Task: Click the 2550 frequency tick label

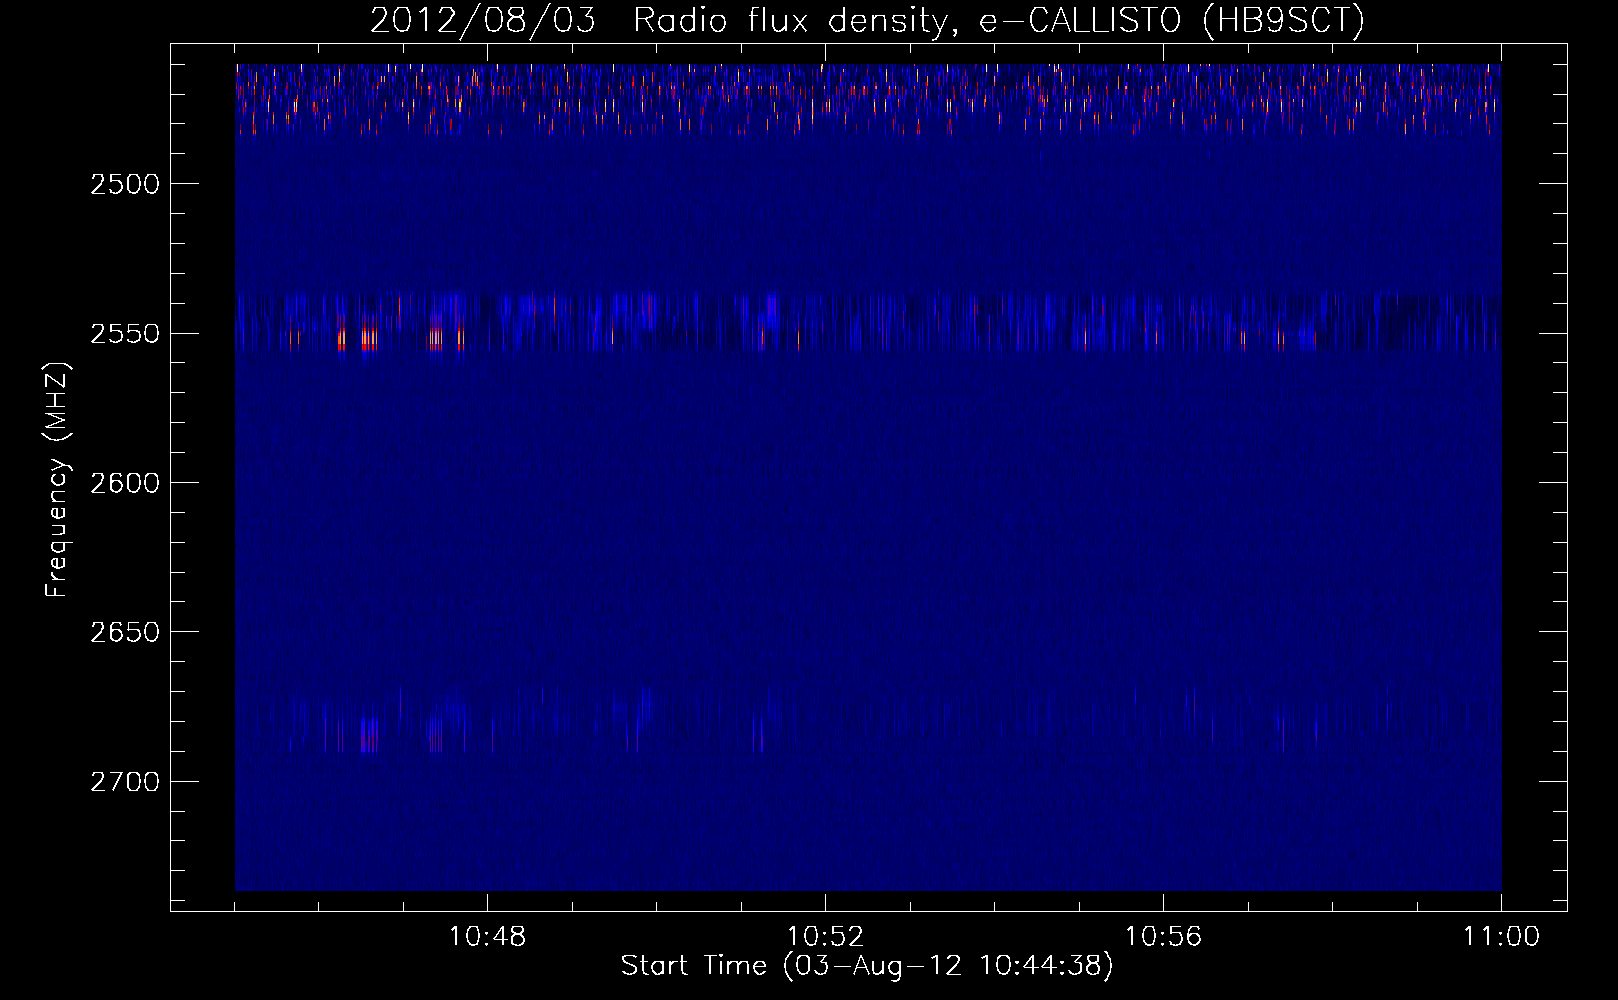Action: point(125,334)
